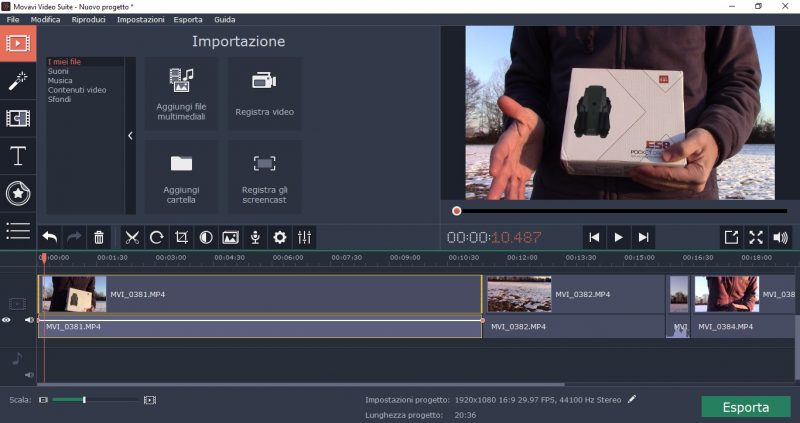
Task: Toggle video track visibility eye icon
Action: [6, 320]
